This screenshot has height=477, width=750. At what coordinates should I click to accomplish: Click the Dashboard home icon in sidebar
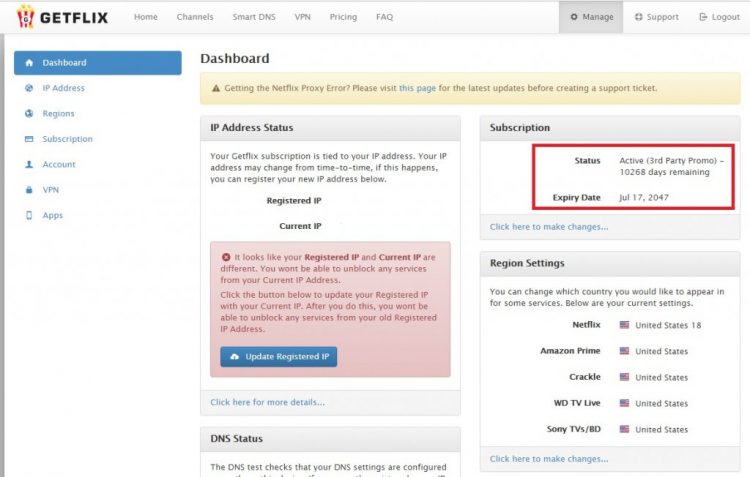click(x=29, y=63)
